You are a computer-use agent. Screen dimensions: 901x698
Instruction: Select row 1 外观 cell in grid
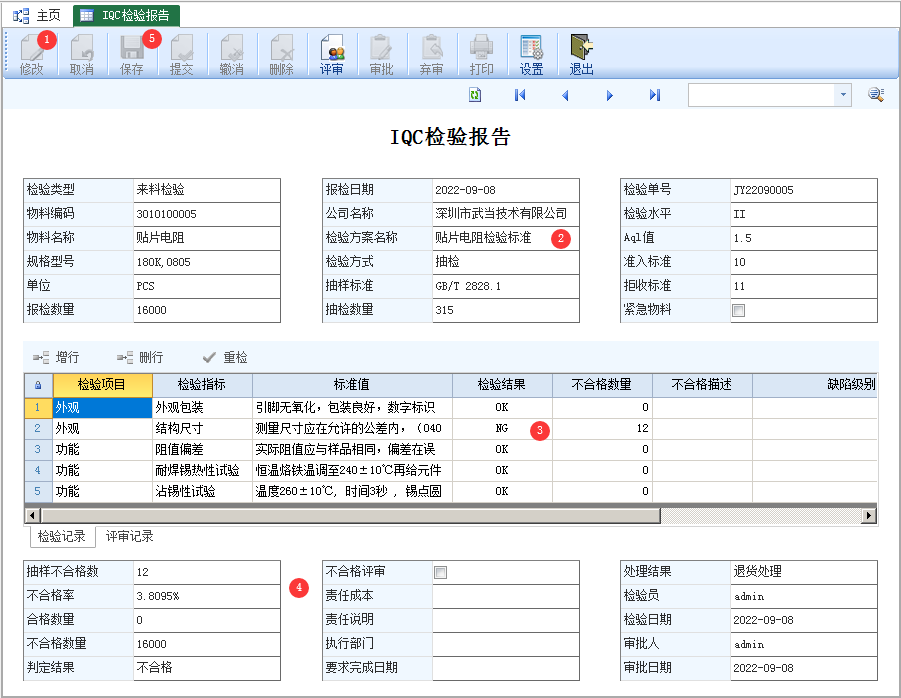coord(102,408)
